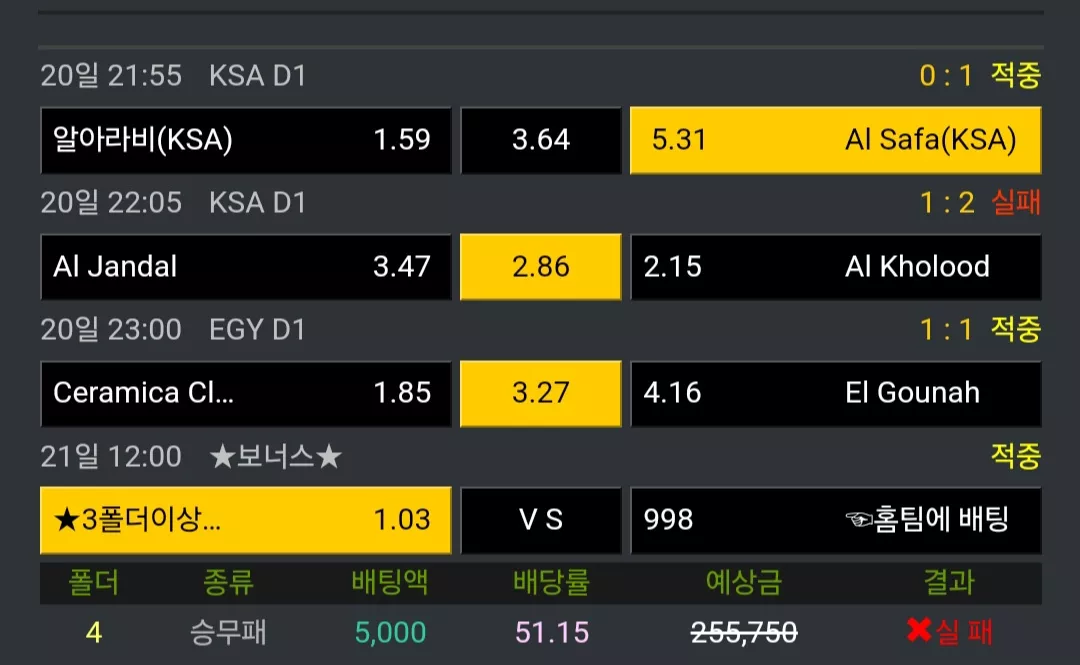Click the star icon before 3폴더이상
1080x665 pixels.
coord(66,520)
